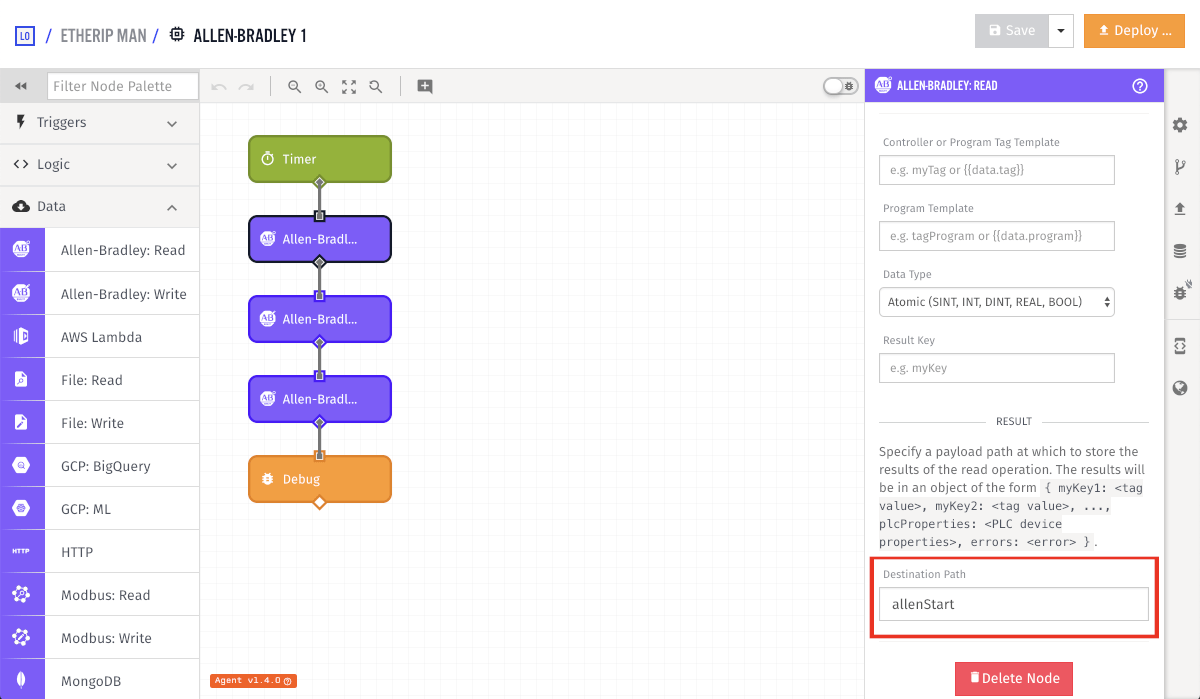Click the ALLEN-BRADLEY 1 workflow title
1200x699 pixels.
click(249, 36)
